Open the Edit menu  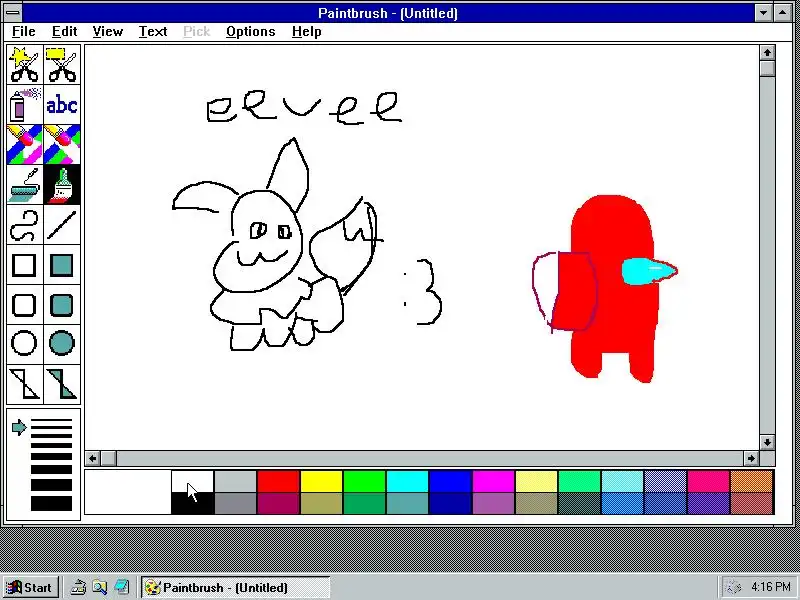point(64,32)
